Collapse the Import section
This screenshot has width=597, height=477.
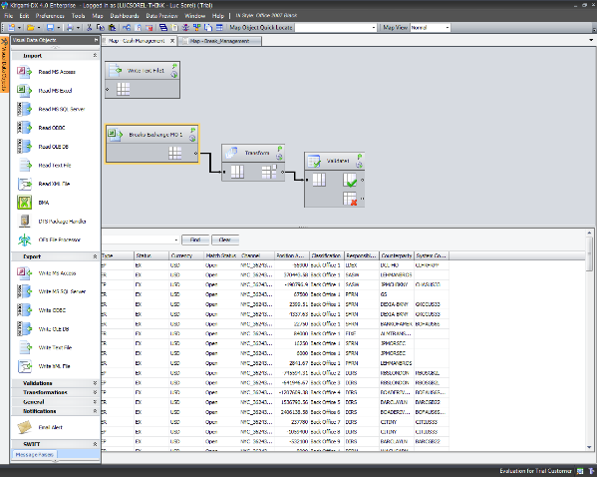pyautogui.click(x=95, y=56)
